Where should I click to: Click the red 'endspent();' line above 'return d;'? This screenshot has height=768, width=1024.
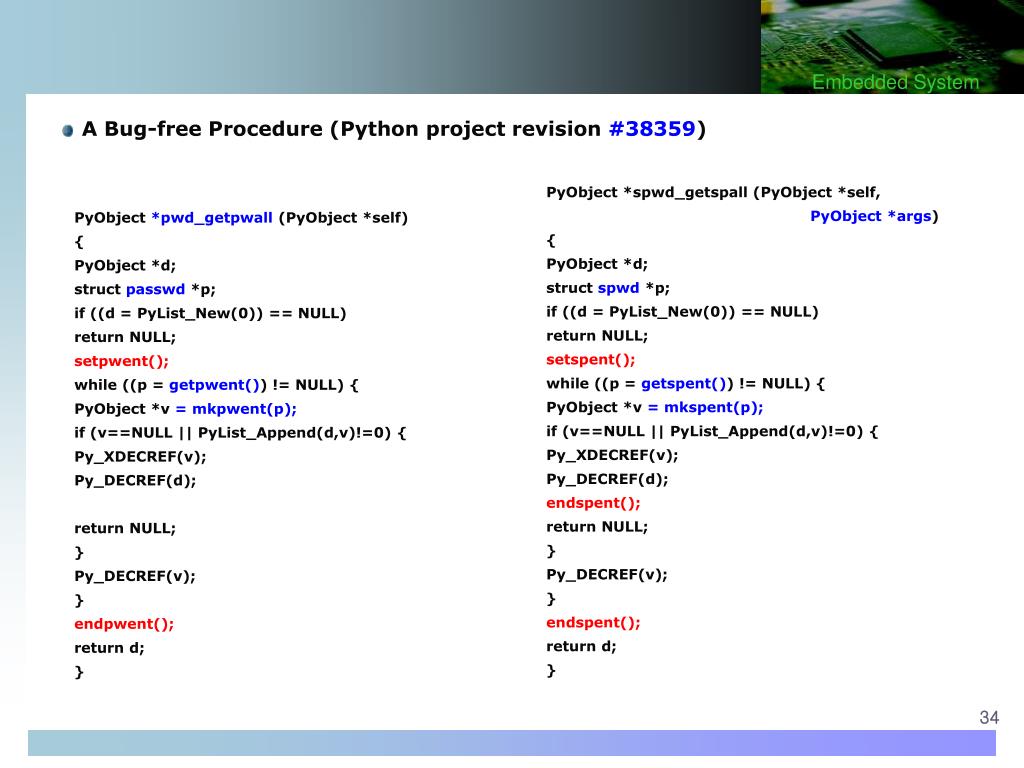(593, 622)
